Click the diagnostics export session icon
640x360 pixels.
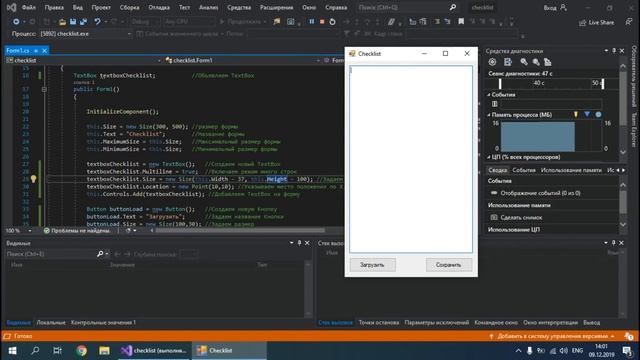(508, 62)
